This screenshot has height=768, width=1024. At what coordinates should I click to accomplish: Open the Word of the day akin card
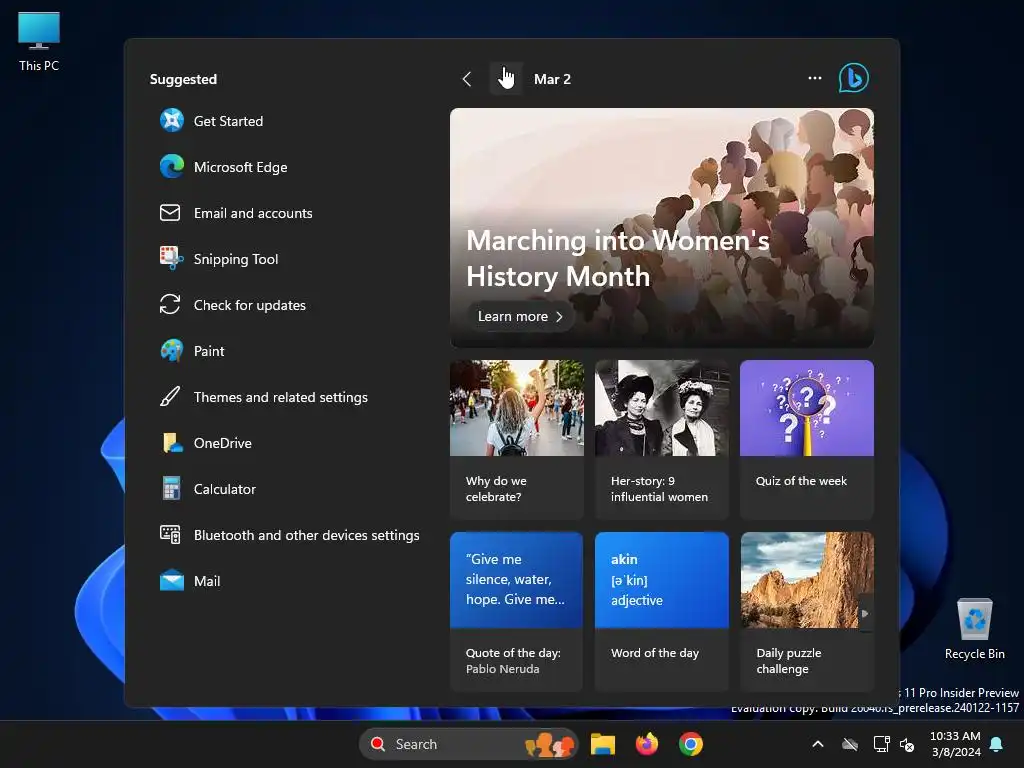pos(662,611)
